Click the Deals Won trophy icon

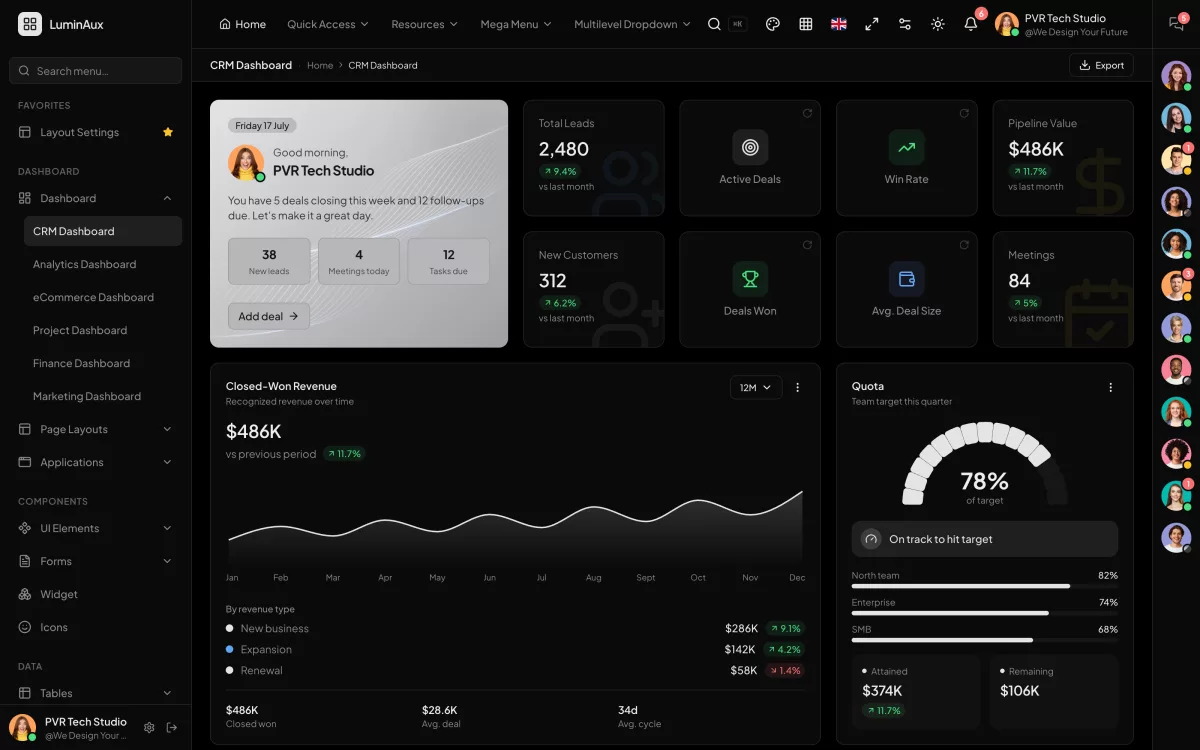(750, 279)
